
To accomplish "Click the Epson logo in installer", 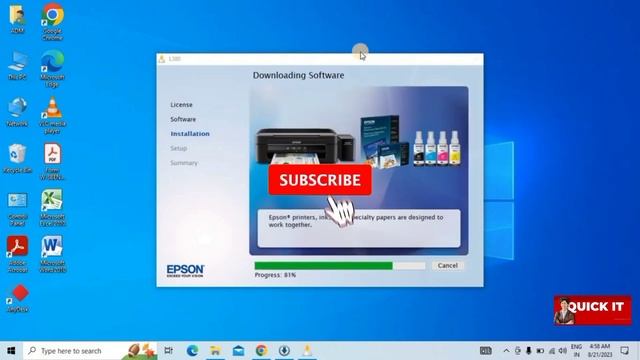I will click(185, 271).
